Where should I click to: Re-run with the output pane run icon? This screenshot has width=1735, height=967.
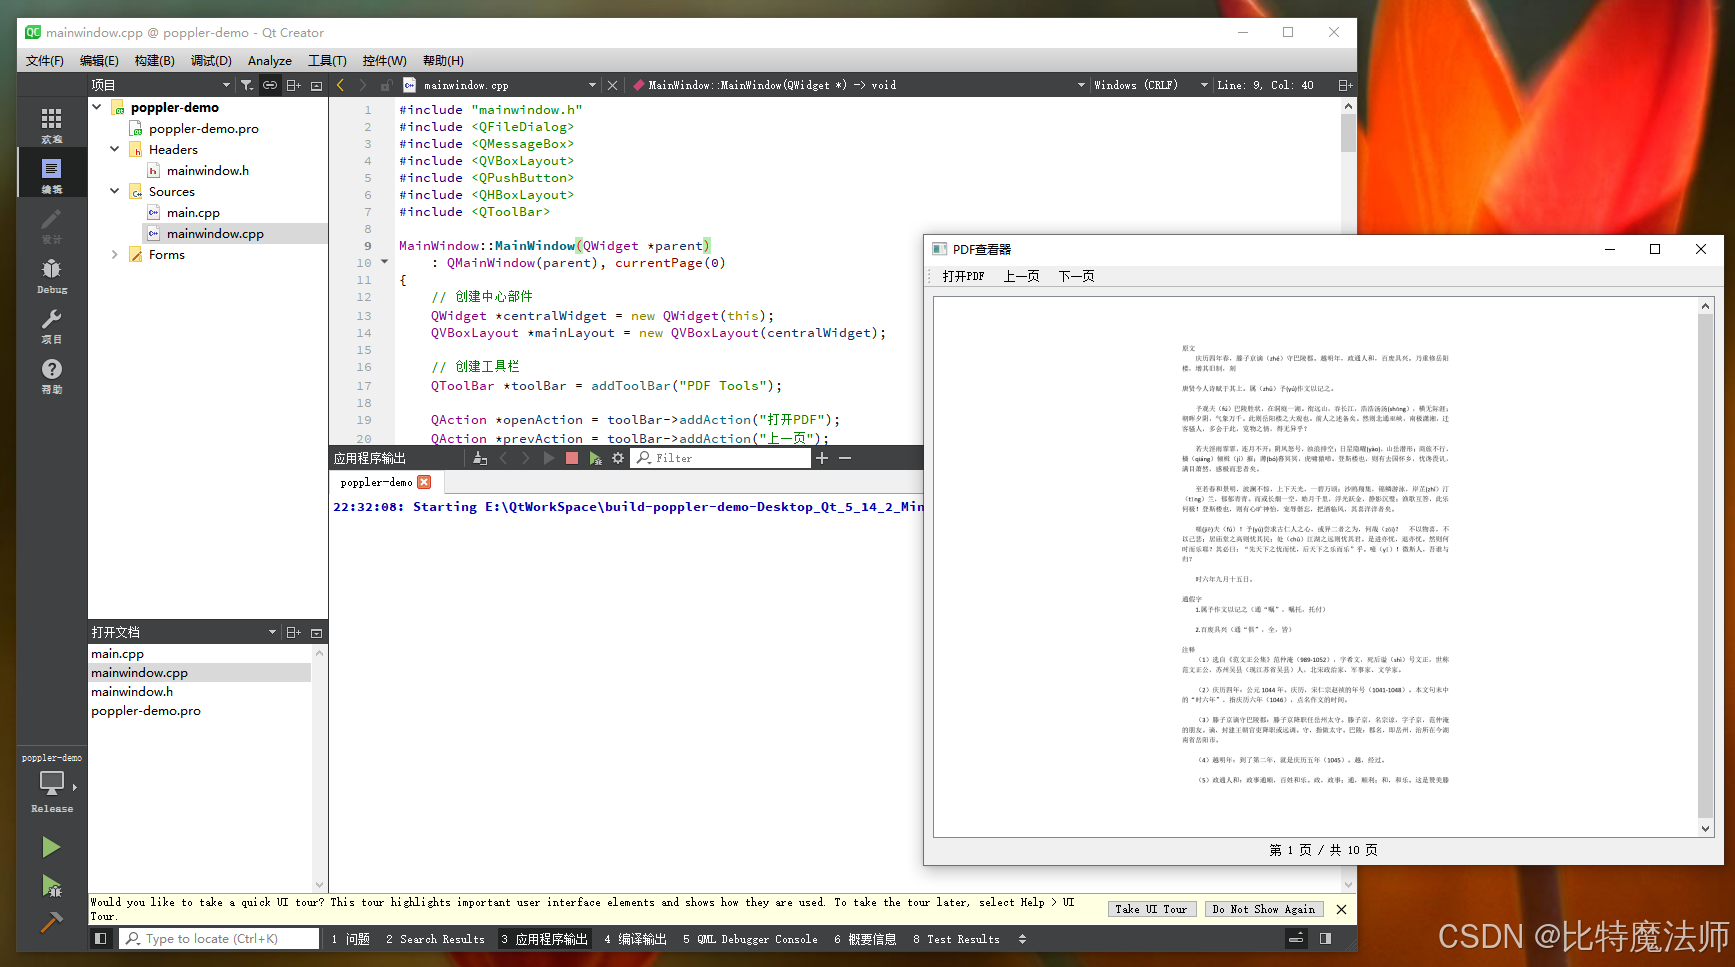(549, 458)
